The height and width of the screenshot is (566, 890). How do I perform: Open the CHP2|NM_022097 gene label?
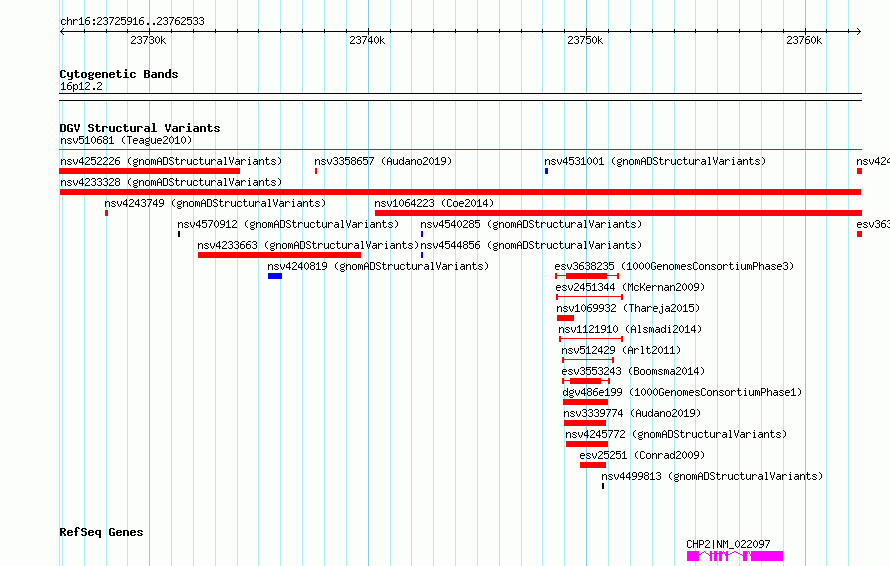coord(728,544)
